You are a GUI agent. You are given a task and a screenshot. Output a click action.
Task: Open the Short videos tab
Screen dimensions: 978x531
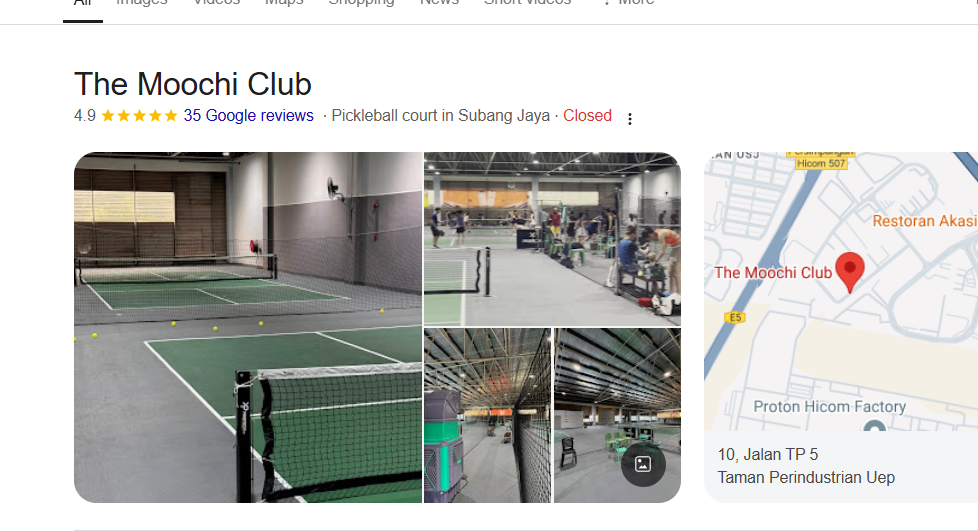point(528,2)
